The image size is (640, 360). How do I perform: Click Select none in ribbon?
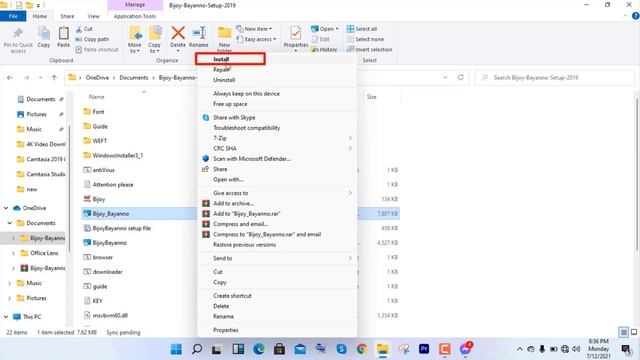(x=365, y=39)
